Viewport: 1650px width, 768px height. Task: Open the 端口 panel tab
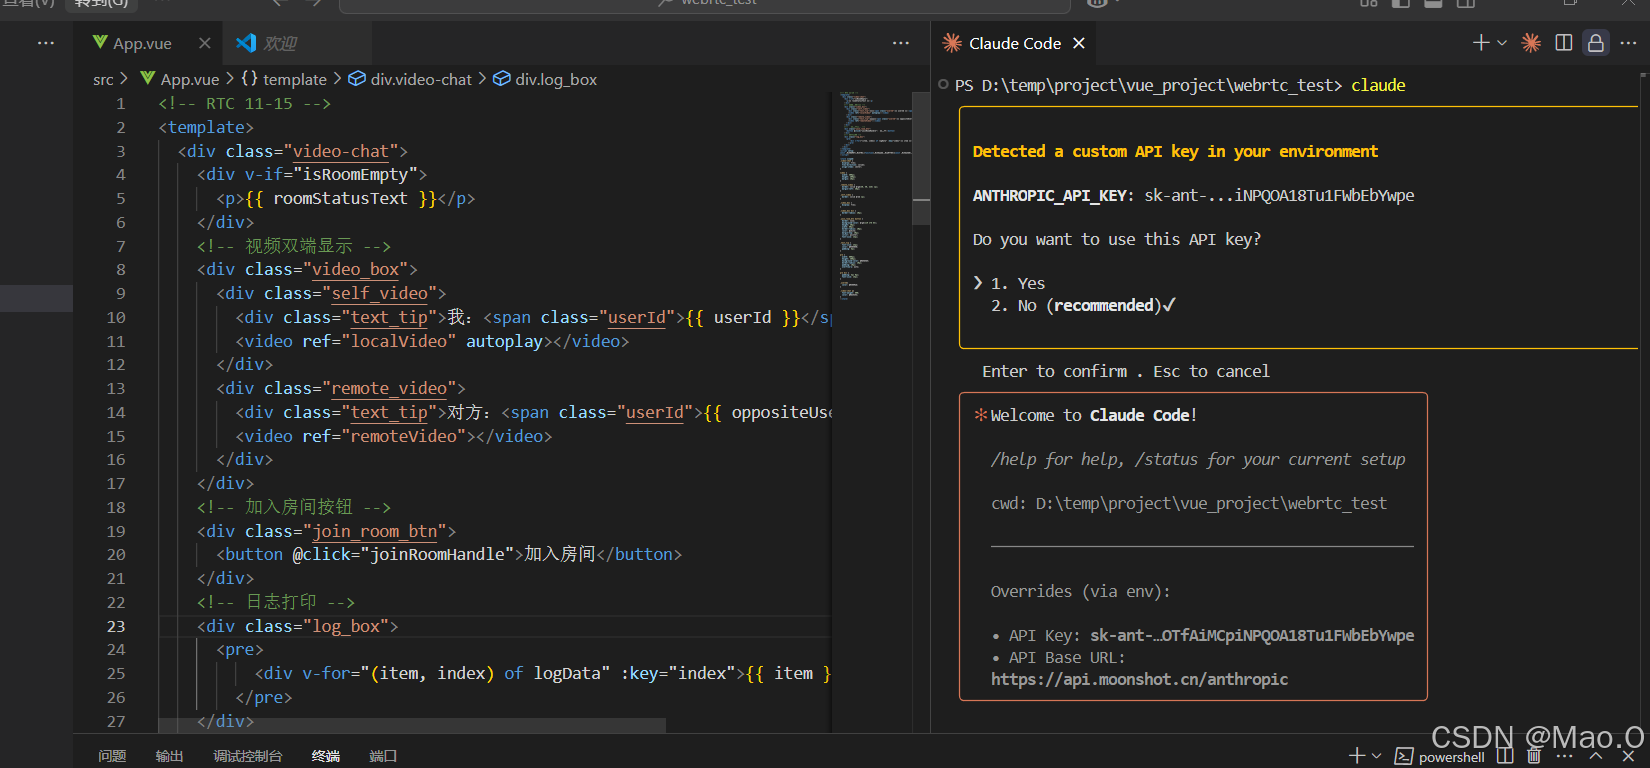[383, 756]
